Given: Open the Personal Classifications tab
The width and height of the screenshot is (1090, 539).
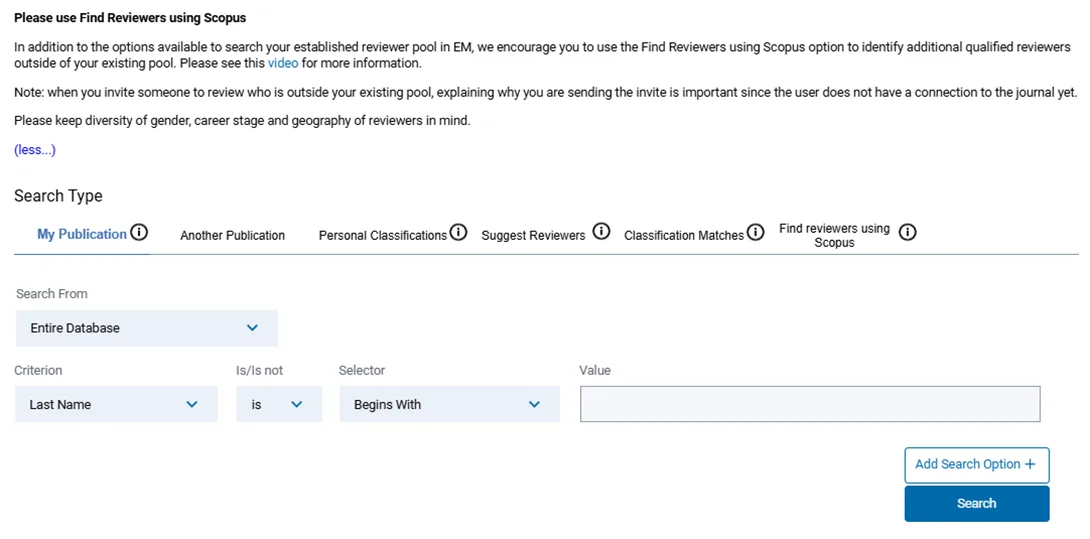Looking at the screenshot, I should [x=382, y=236].
